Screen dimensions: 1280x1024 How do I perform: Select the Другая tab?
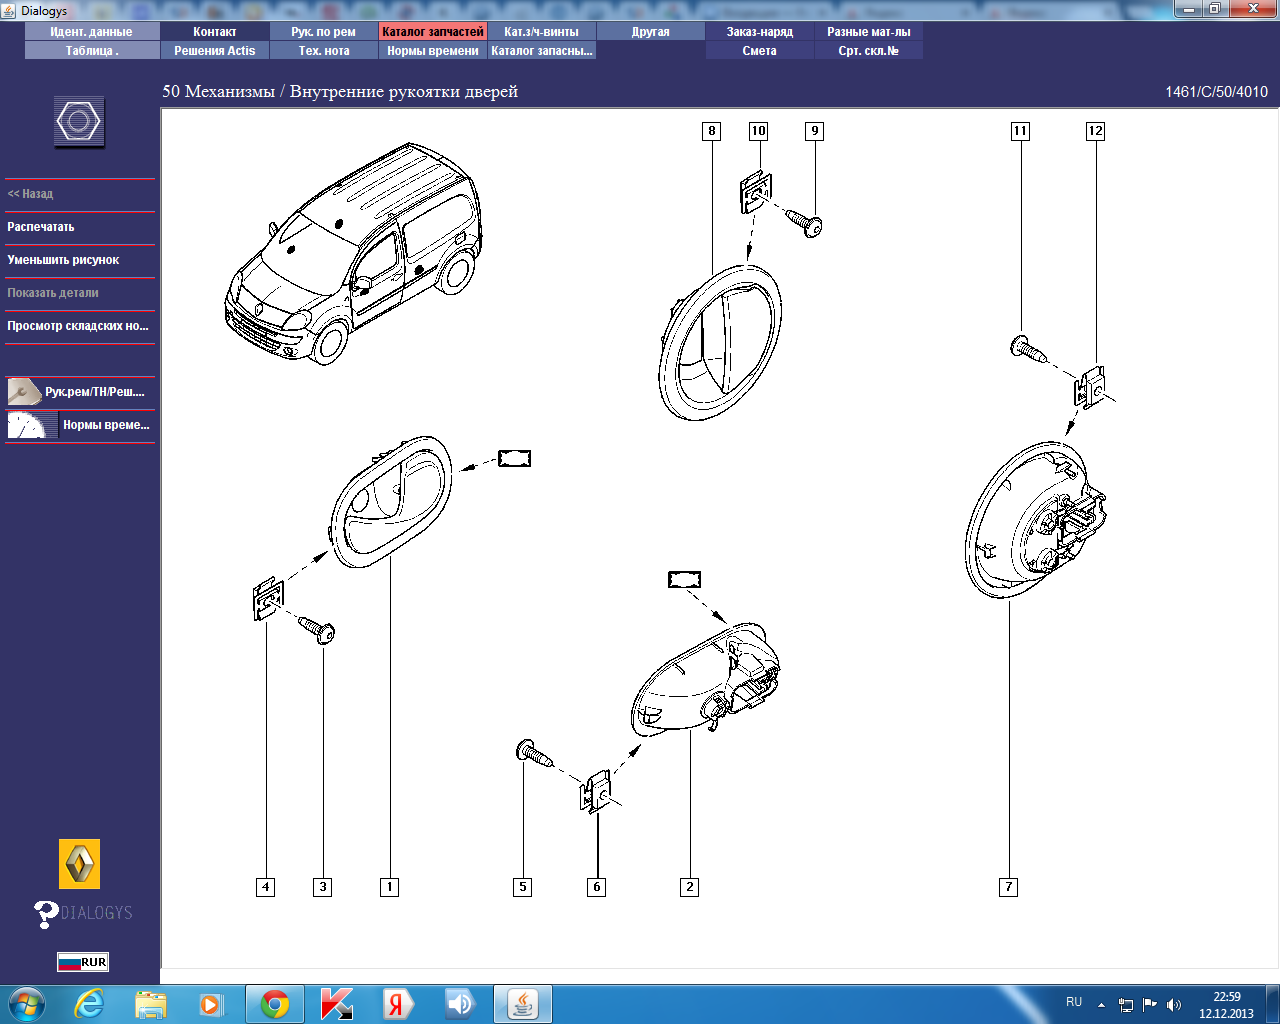pyautogui.click(x=651, y=32)
